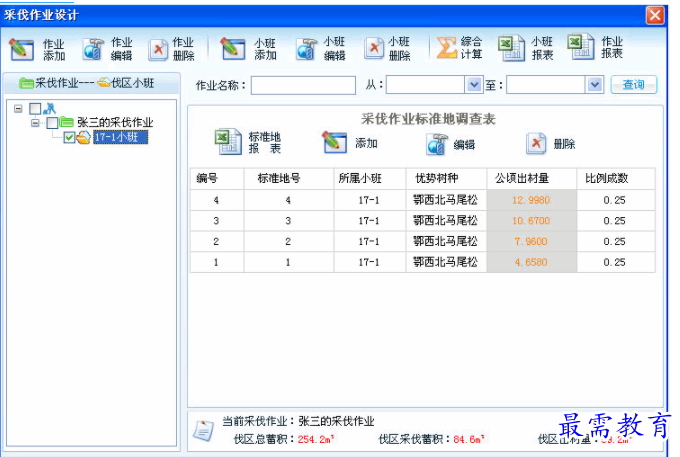Click the 当前采伐作业 status text
Screen dimensions: 680x457
click(x=298, y=421)
